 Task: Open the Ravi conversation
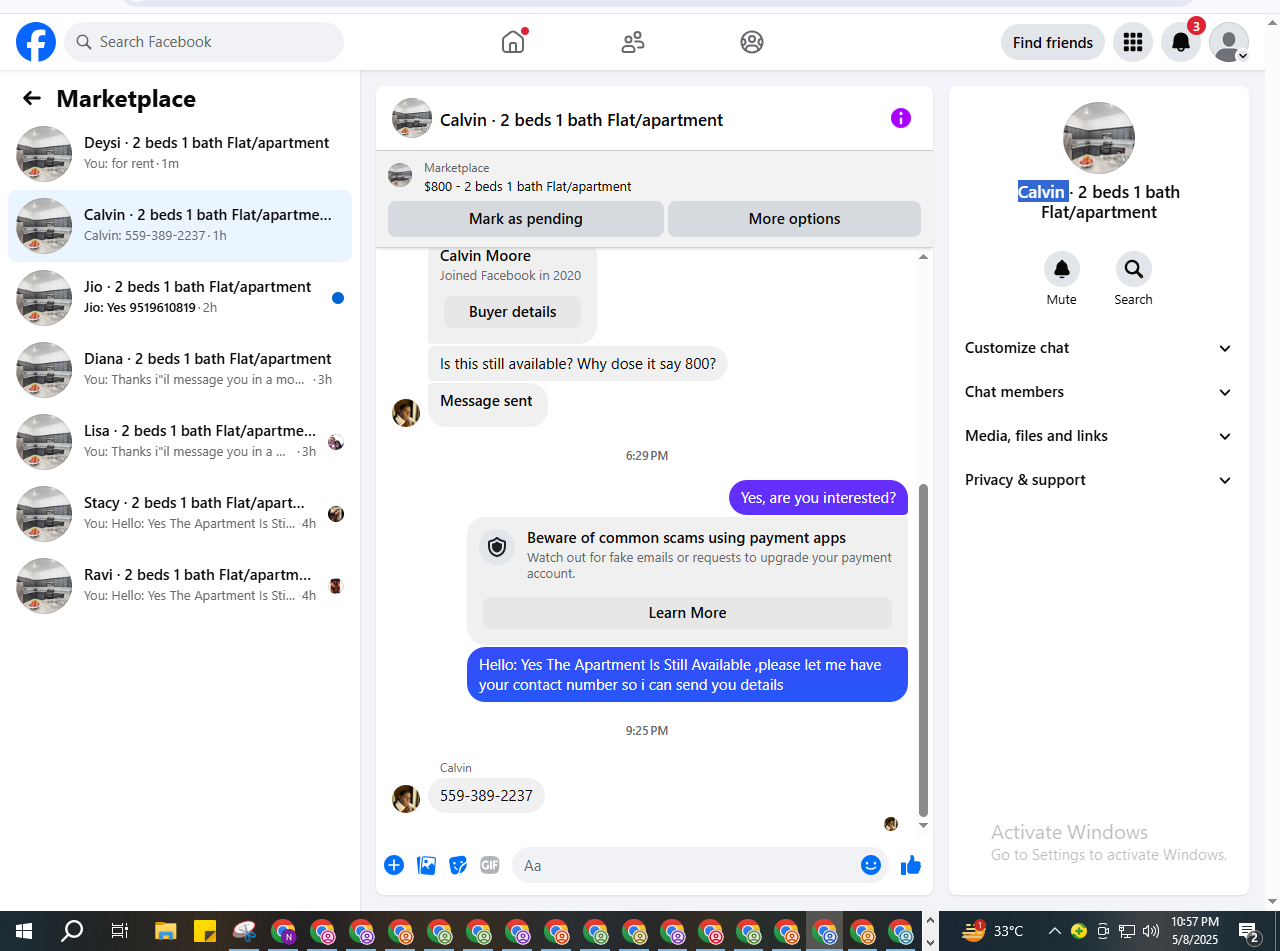(x=180, y=586)
